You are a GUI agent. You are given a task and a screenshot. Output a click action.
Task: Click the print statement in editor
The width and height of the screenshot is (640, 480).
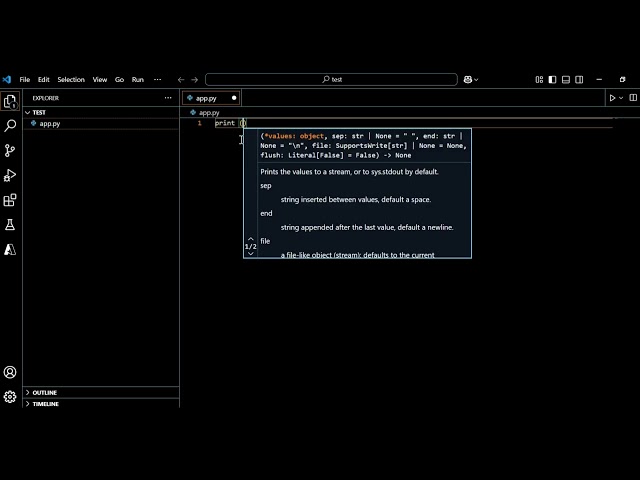point(231,123)
